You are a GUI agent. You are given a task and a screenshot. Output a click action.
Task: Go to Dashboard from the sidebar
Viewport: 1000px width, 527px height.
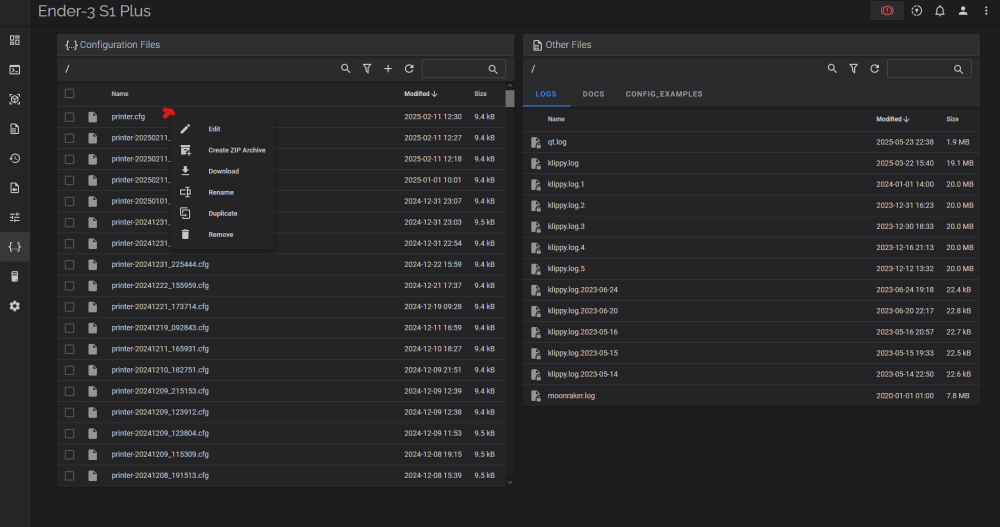click(14, 40)
